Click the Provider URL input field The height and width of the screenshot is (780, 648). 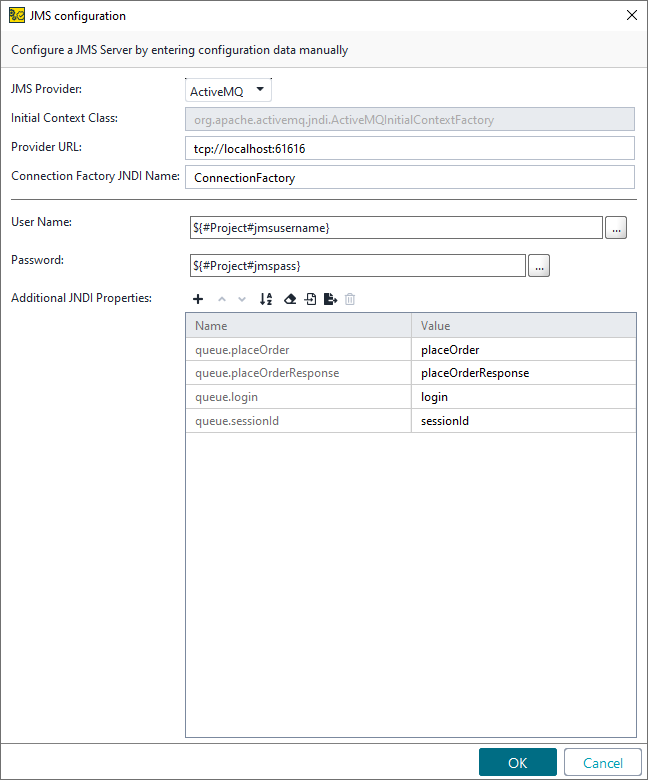click(410, 148)
